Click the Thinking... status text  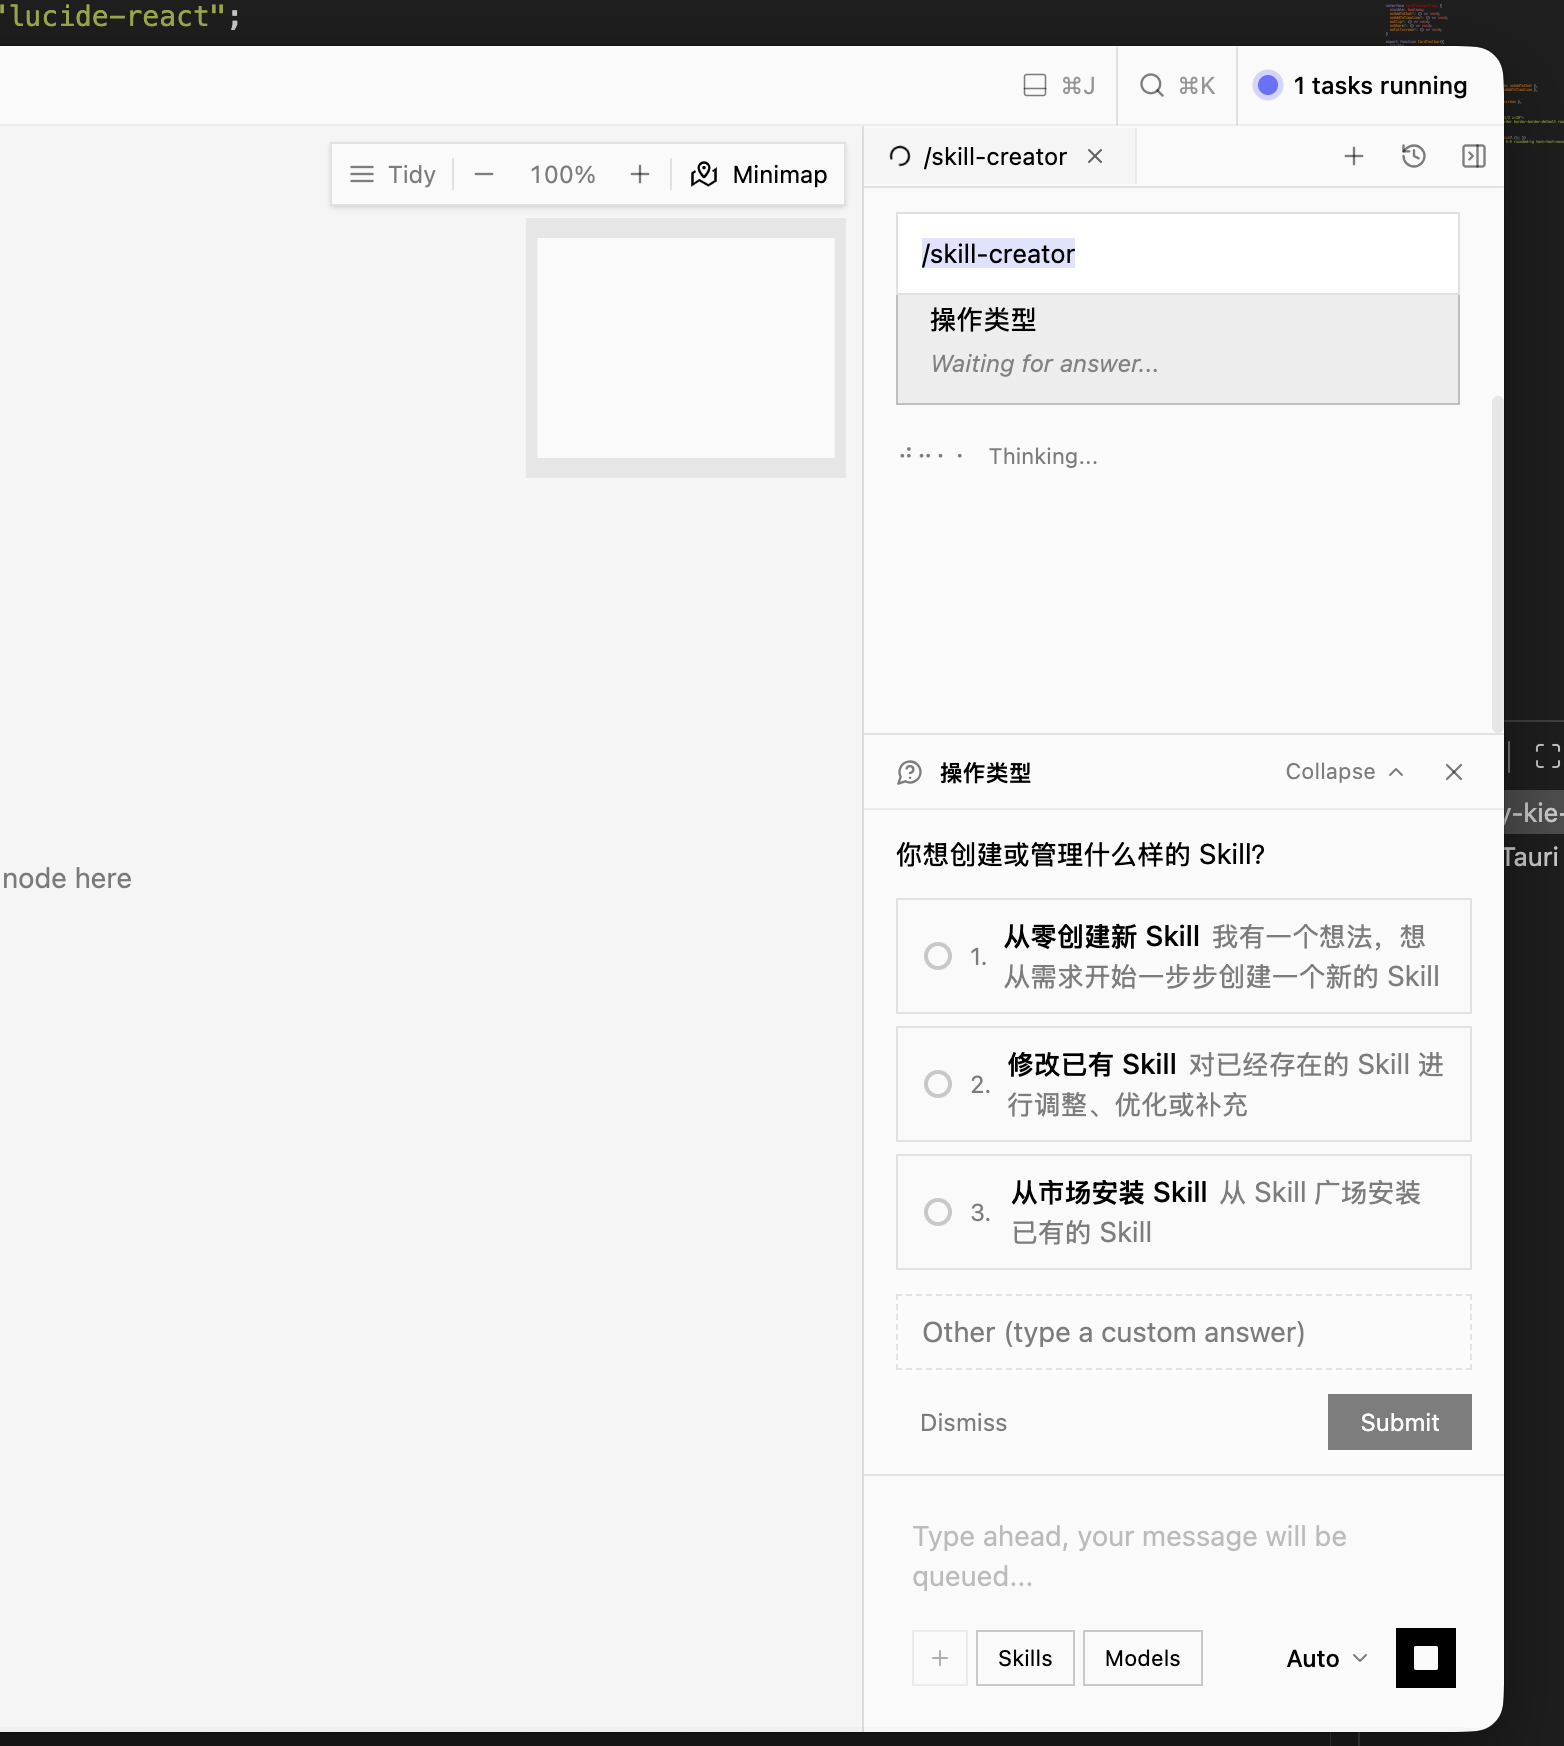pyautogui.click(x=1043, y=456)
